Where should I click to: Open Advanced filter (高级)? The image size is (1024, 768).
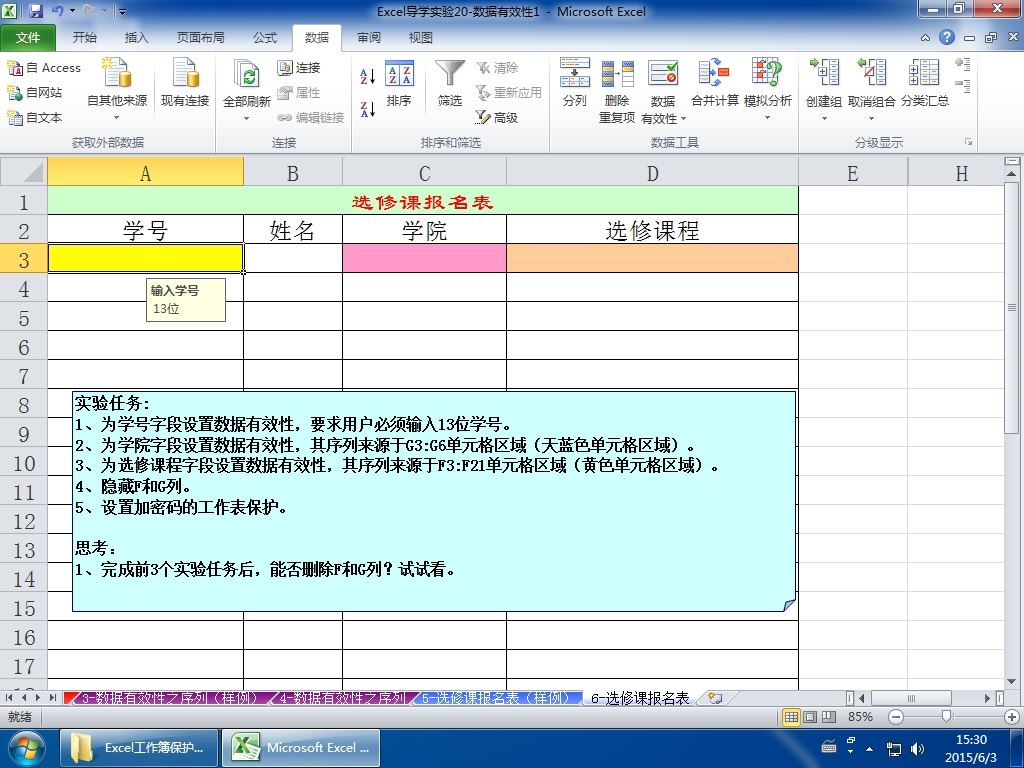pos(497,118)
